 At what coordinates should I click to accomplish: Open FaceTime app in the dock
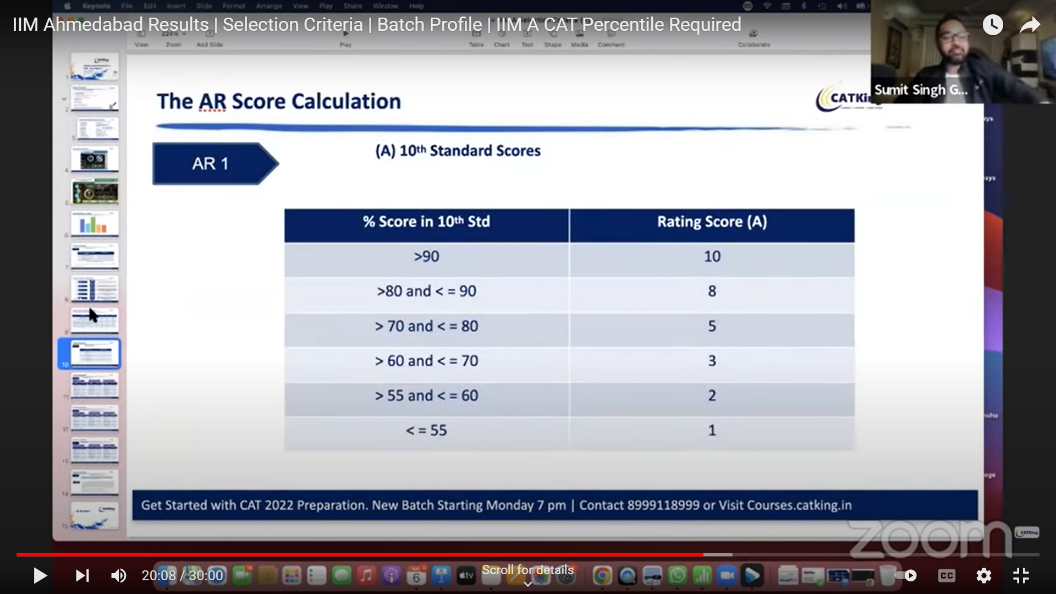click(x=242, y=575)
